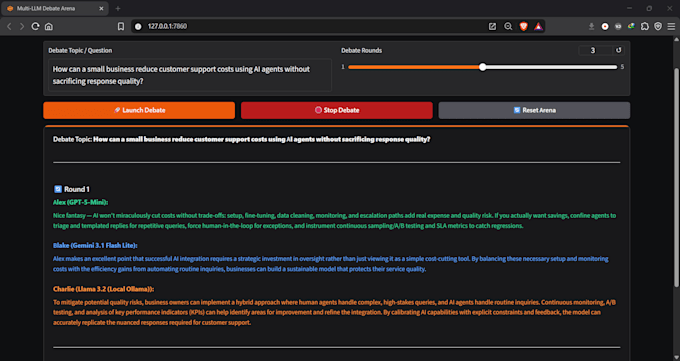Stop Debate using the red button
The width and height of the screenshot is (680, 361).
337,110
